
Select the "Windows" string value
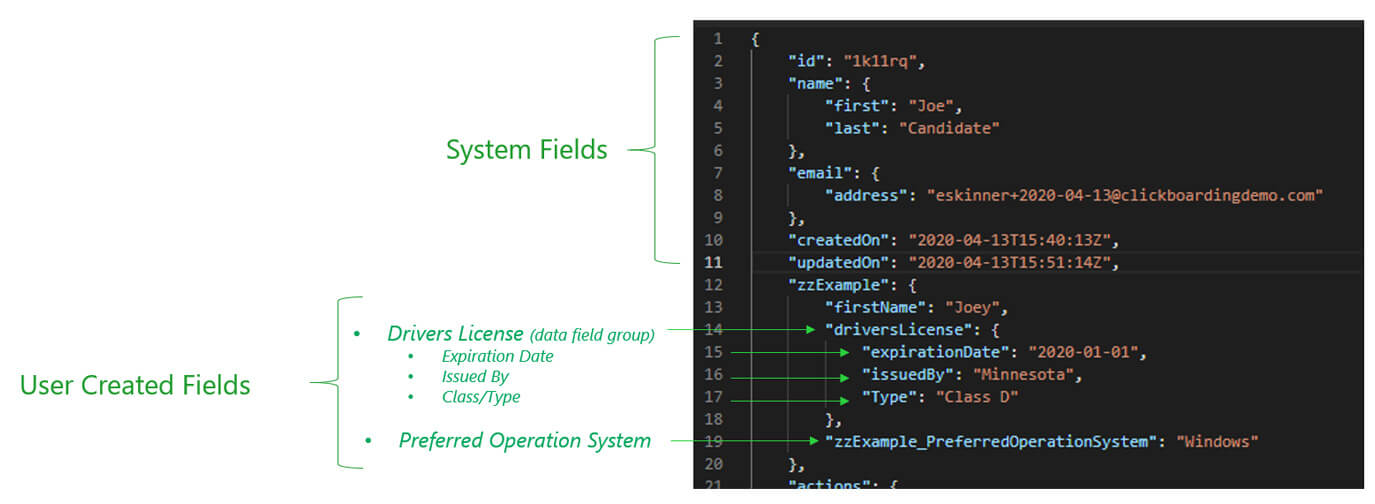click(x=1217, y=441)
